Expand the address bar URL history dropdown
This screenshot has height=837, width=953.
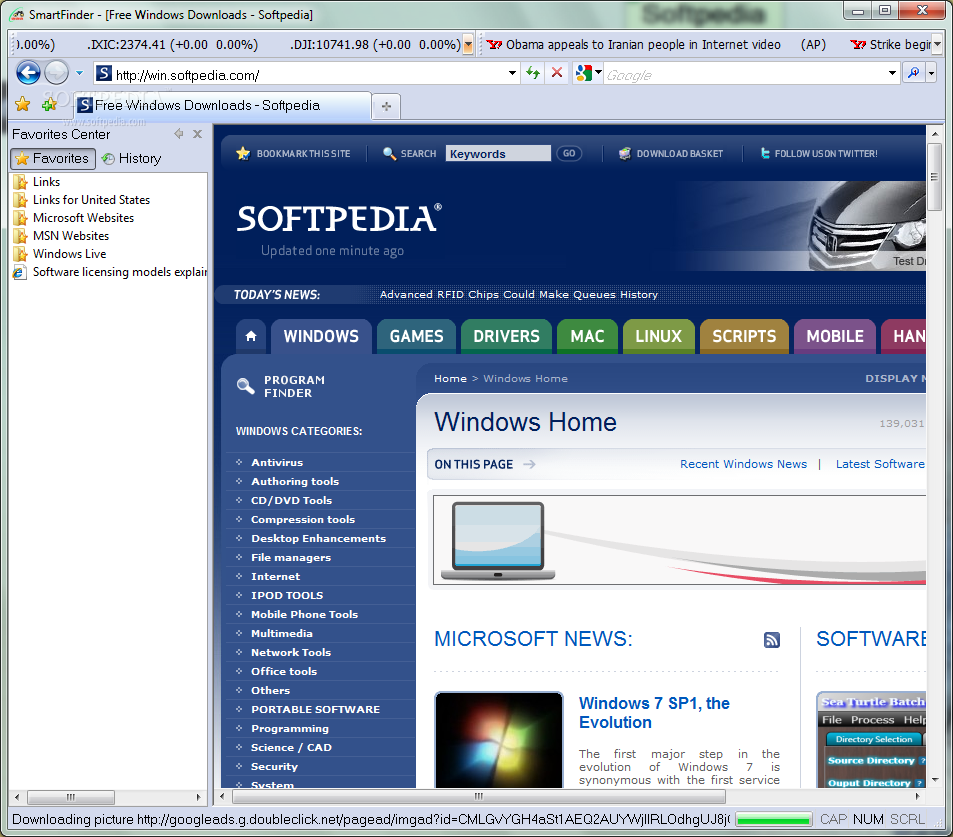(512, 74)
